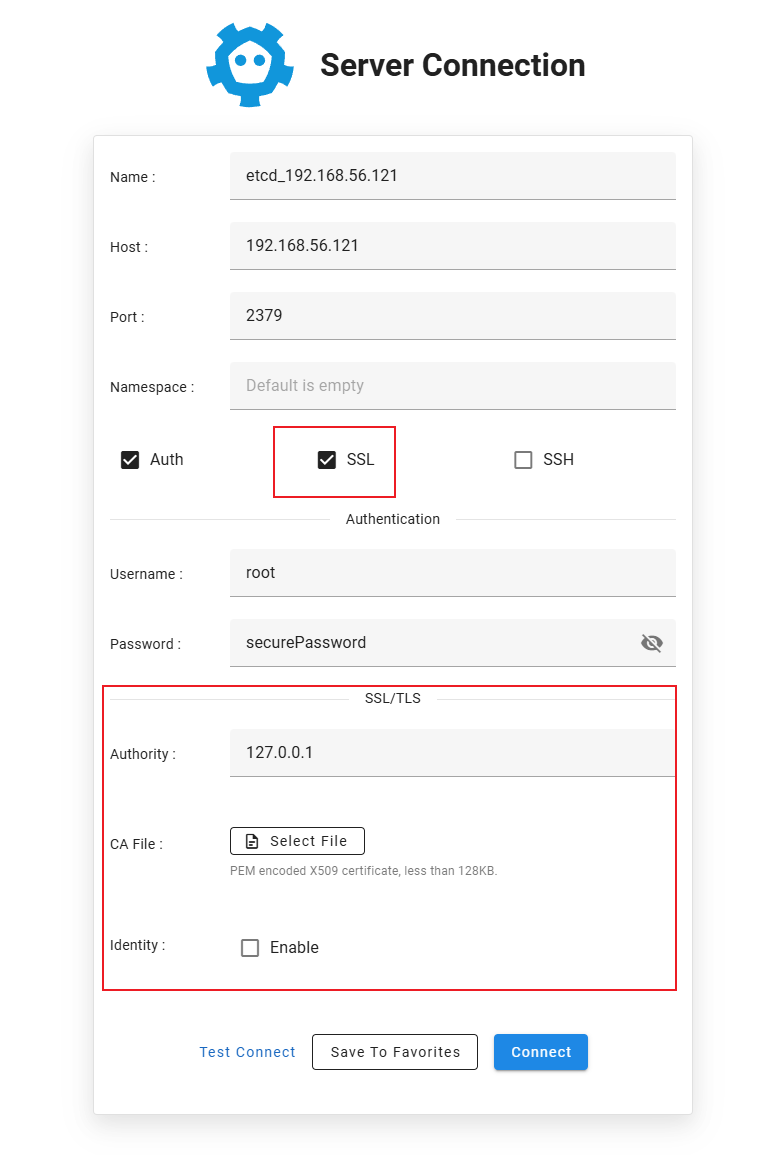Click the document icon in Select File
774x1155 pixels.
[x=253, y=841]
